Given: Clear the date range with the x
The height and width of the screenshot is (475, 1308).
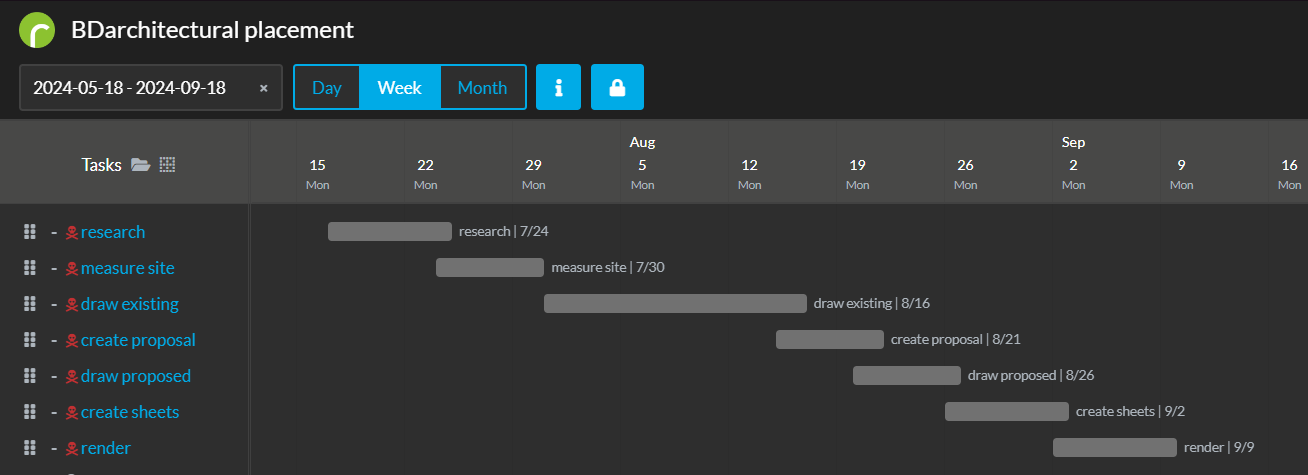Looking at the screenshot, I should click(264, 88).
